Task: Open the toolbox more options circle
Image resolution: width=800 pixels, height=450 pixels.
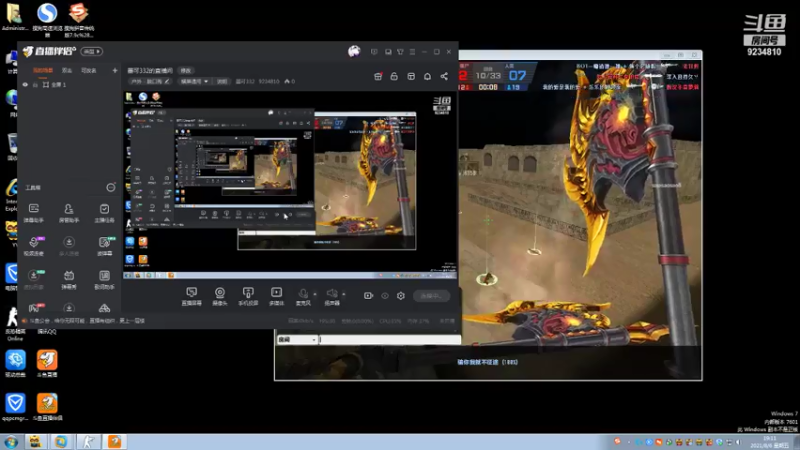Action: 111,188
